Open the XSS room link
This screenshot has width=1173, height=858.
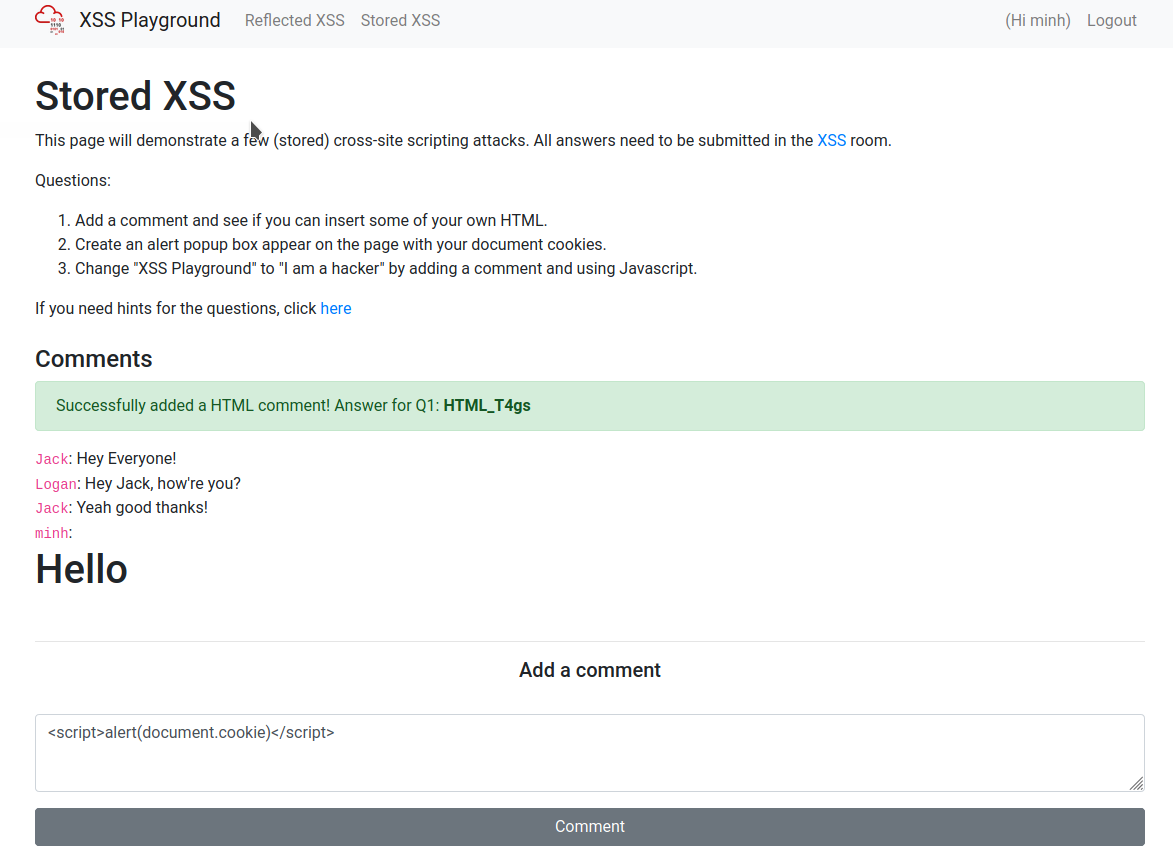point(831,140)
